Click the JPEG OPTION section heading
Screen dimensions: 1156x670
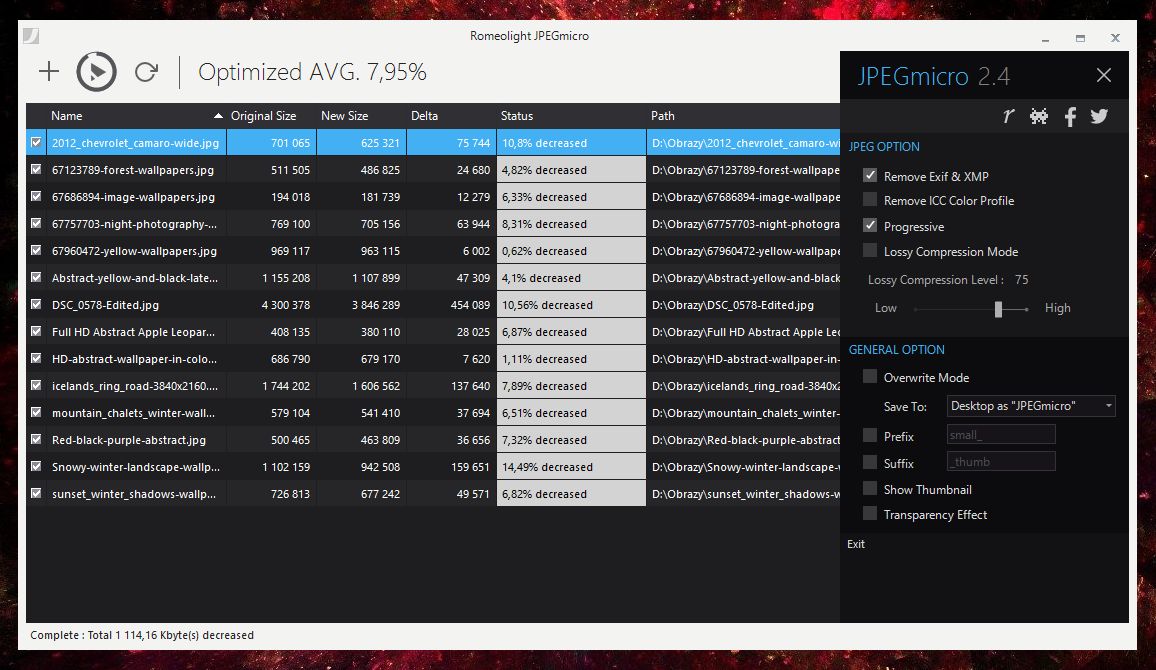pyautogui.click(x=884, y=146)
